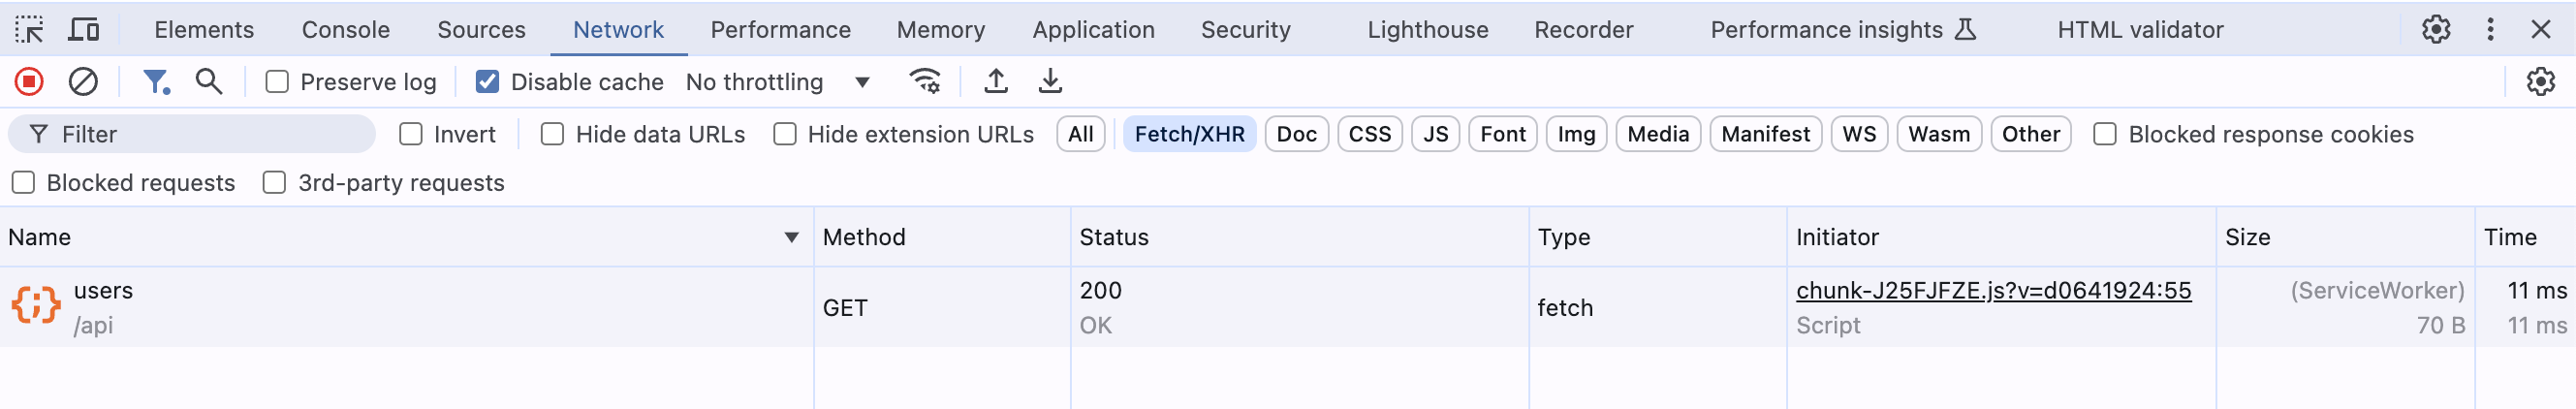Click Name column sort arrow
2576x409 pixels.
coord(791,238)
